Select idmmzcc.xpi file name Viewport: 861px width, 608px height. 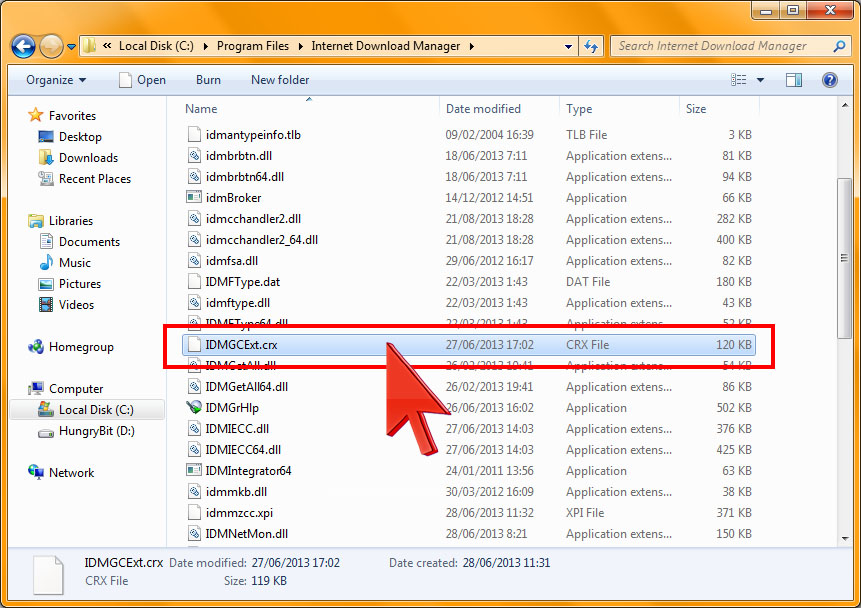pos(239,513)
